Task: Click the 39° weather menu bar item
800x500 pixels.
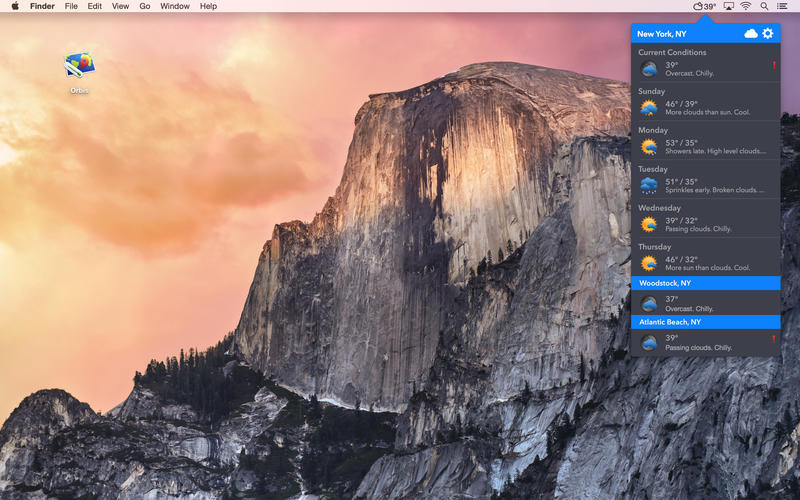Action: pos(705,6)
